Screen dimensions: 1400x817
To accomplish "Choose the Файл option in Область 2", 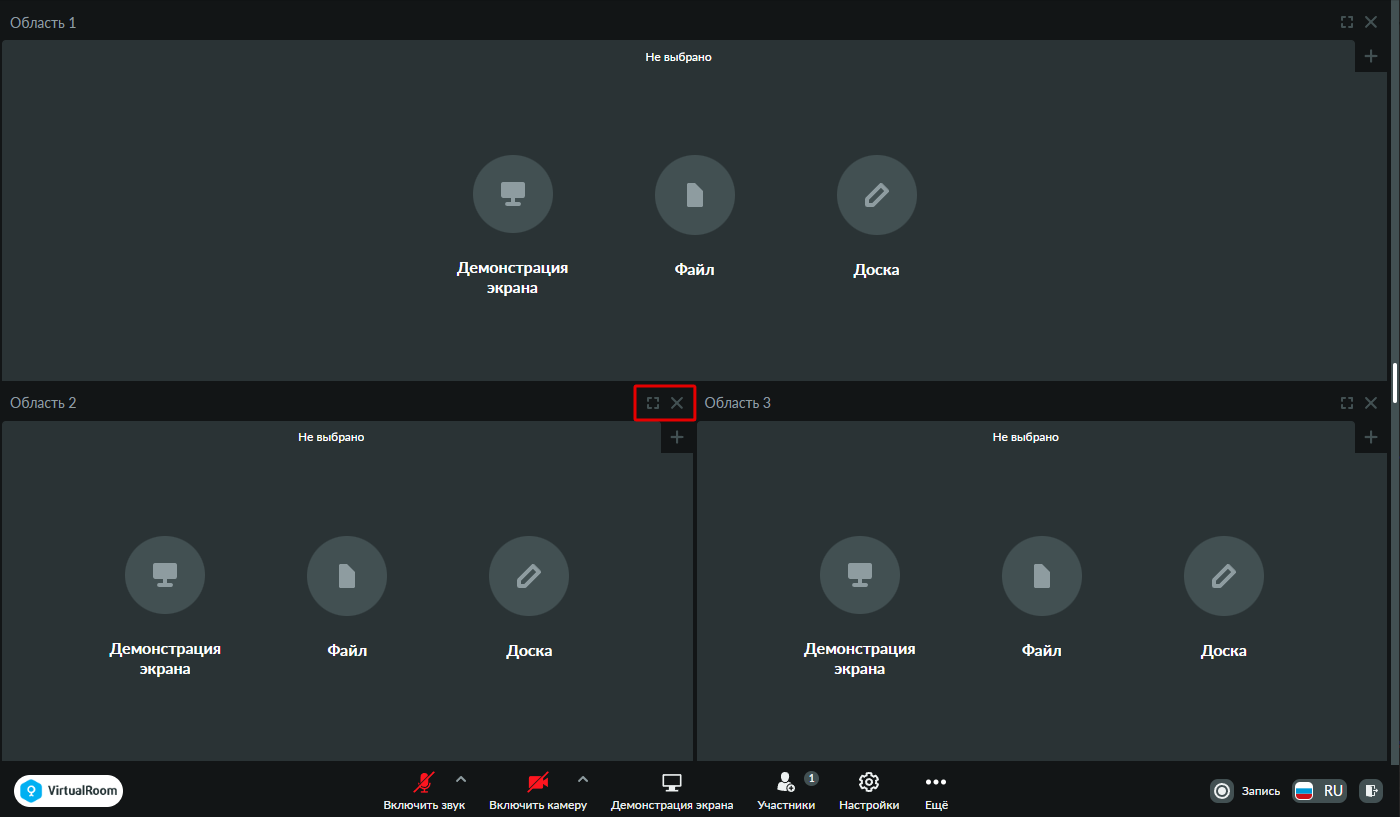I will click(347, 576).
